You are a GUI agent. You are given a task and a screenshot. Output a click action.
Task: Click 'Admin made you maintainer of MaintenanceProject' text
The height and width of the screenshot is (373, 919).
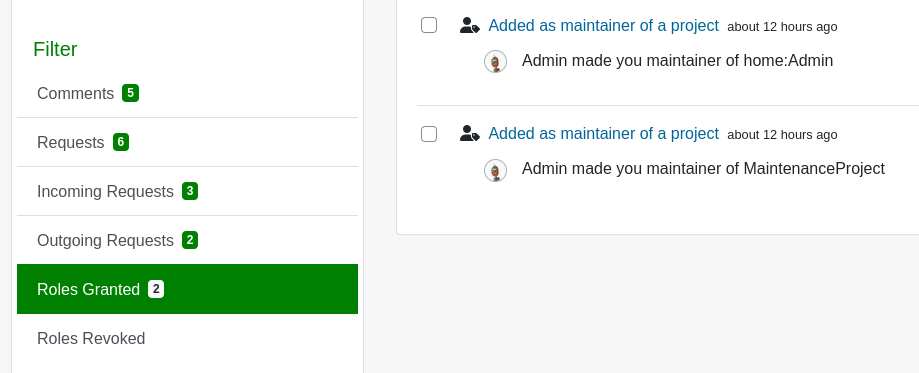pyautogui.click(x=703, y=169)
